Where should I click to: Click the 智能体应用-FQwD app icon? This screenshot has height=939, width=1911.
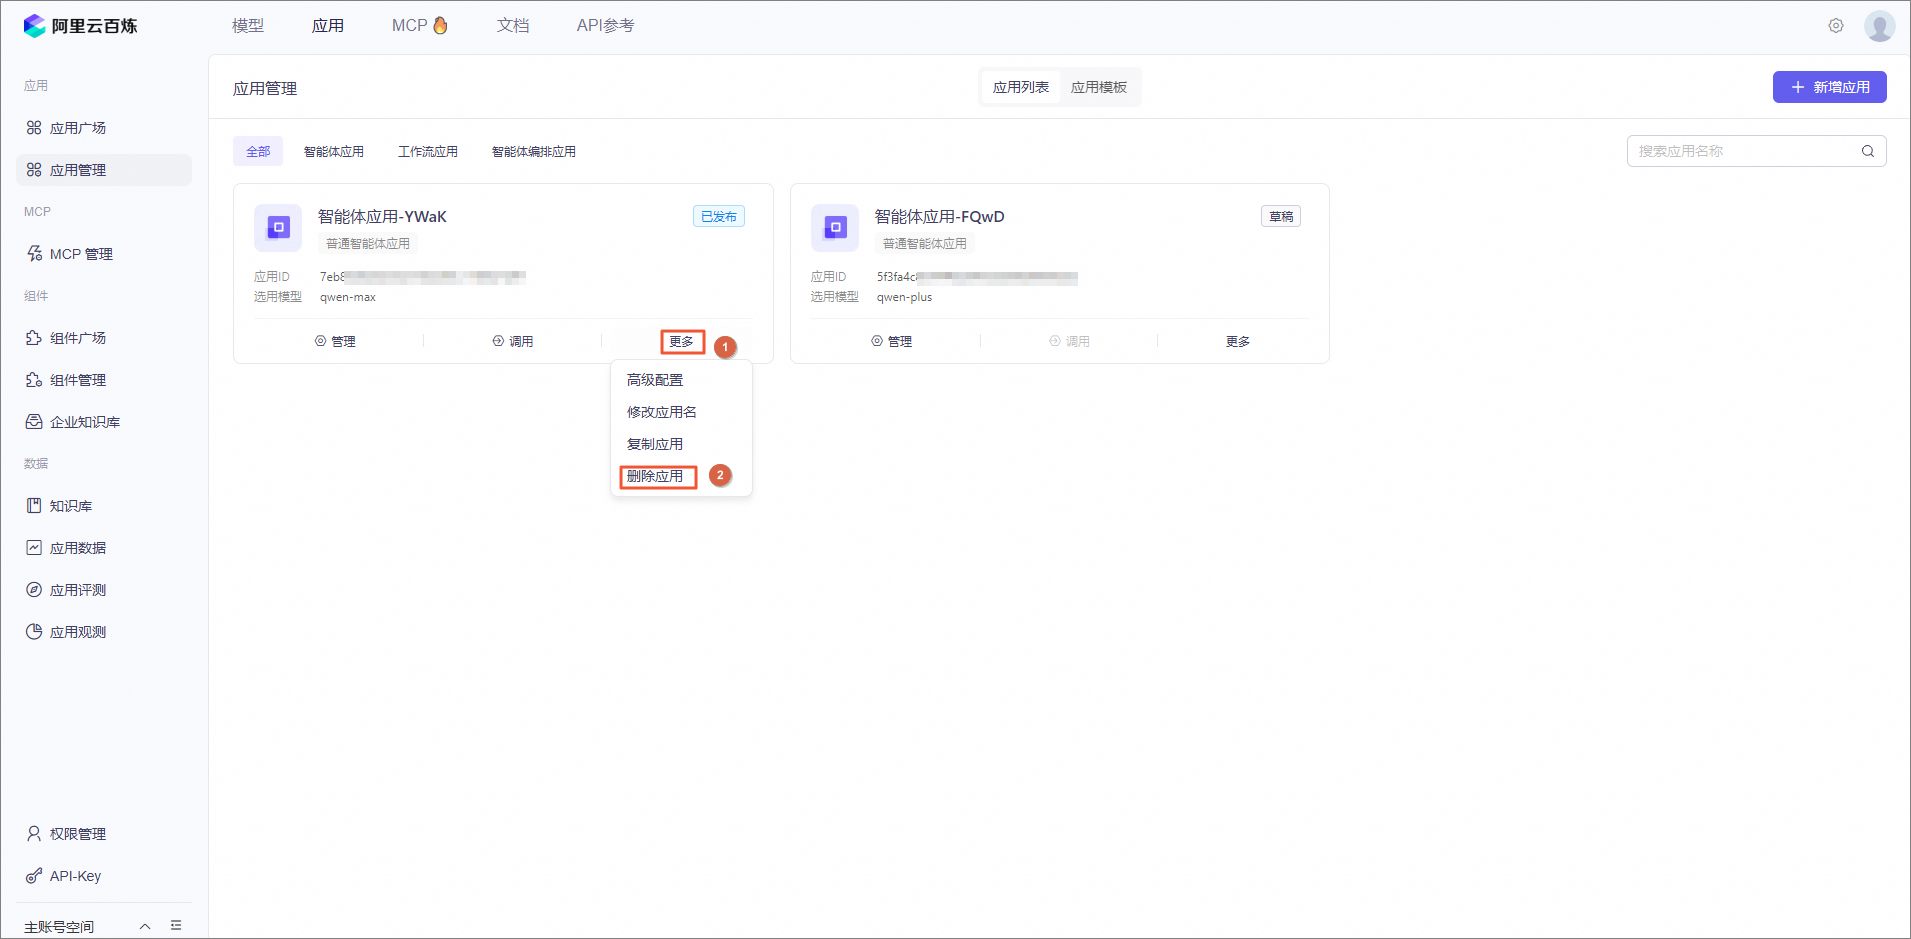[835, 228]
